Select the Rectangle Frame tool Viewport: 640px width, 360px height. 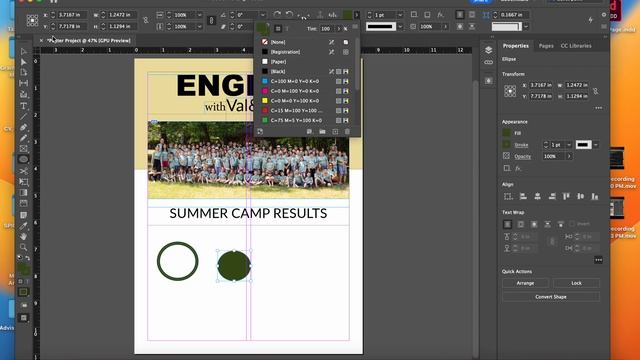[x=23, y=149]
